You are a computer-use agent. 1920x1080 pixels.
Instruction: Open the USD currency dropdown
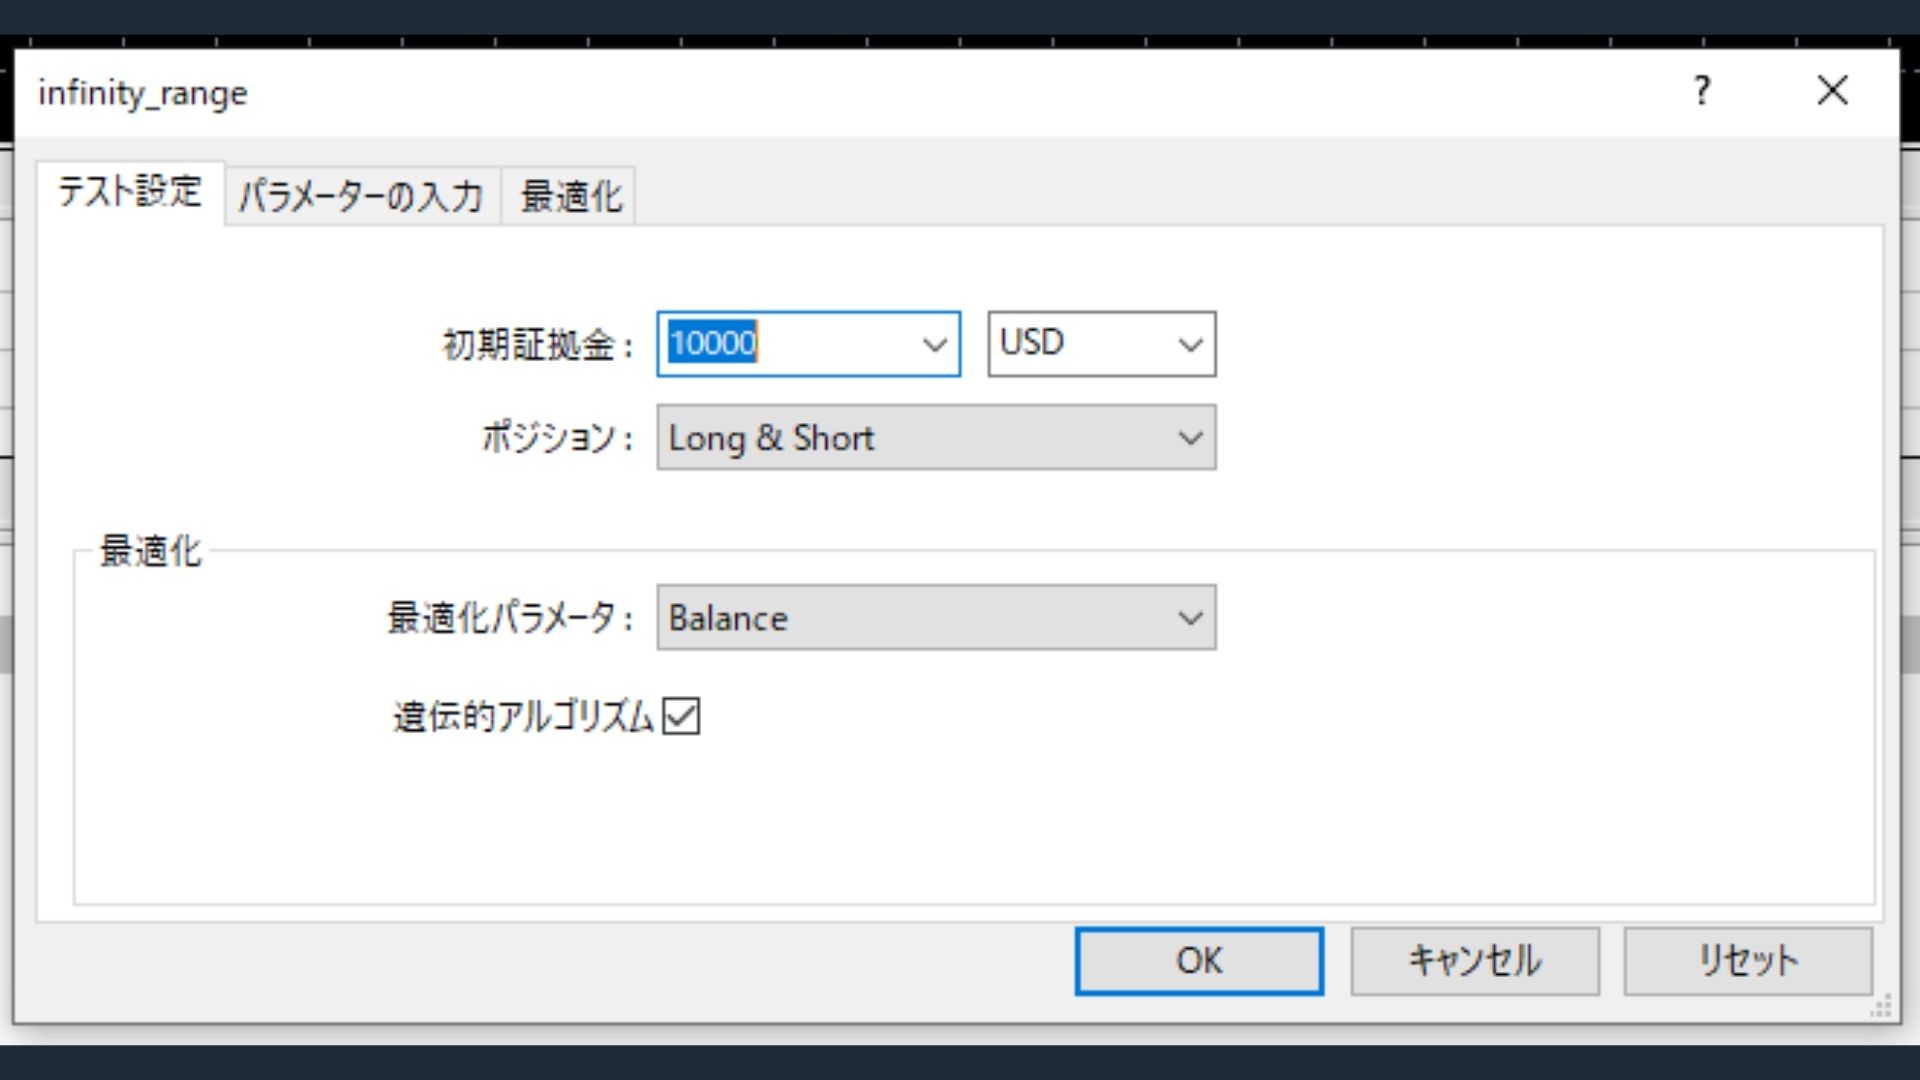click(1102, 344)
